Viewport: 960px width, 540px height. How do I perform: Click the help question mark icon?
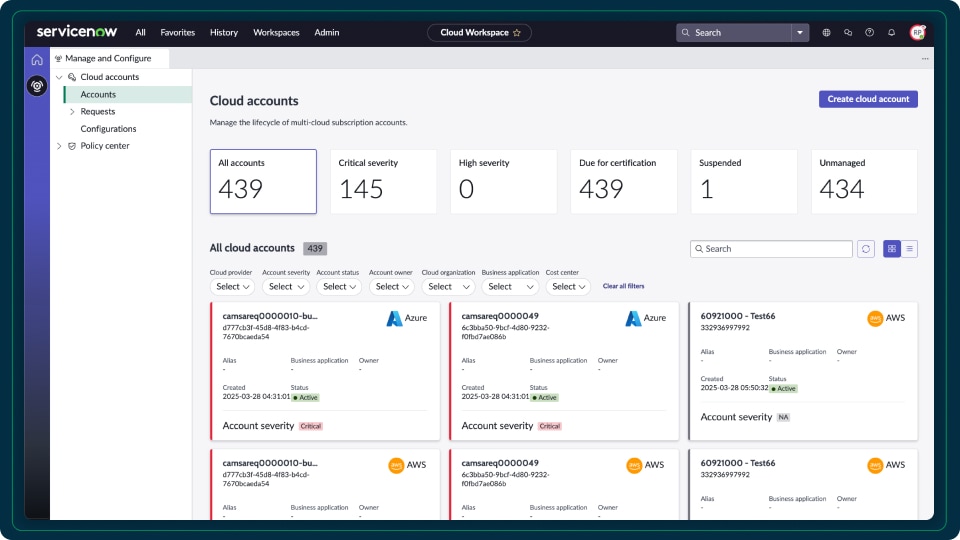pyautogui.click(x=869, y=33)
